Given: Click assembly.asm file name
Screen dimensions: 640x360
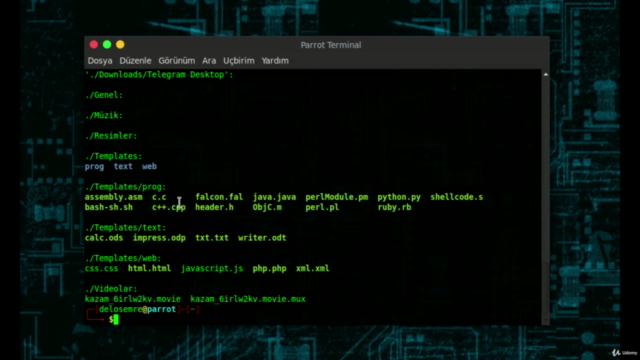Looking at the screenshot, I should click(x=113, y=197).
